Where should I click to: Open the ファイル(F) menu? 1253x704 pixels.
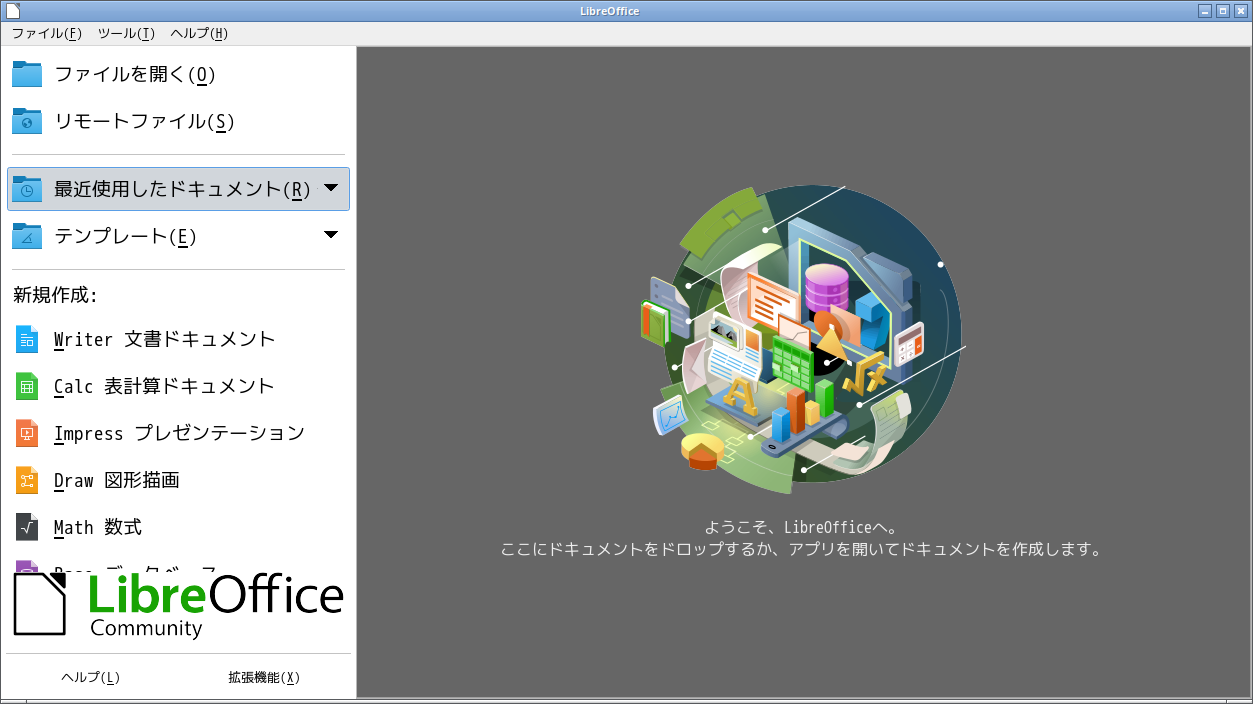(46, 33)
